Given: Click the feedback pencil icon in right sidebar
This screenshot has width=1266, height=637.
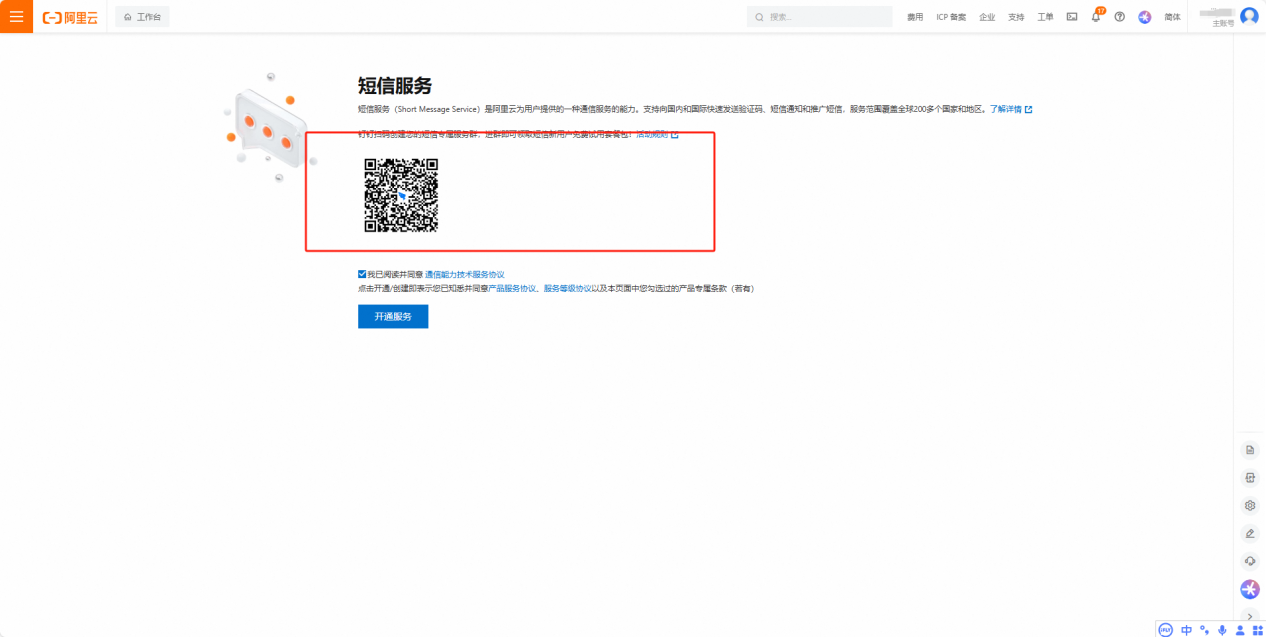Looking at the screenshot, I should (1249, 534).
